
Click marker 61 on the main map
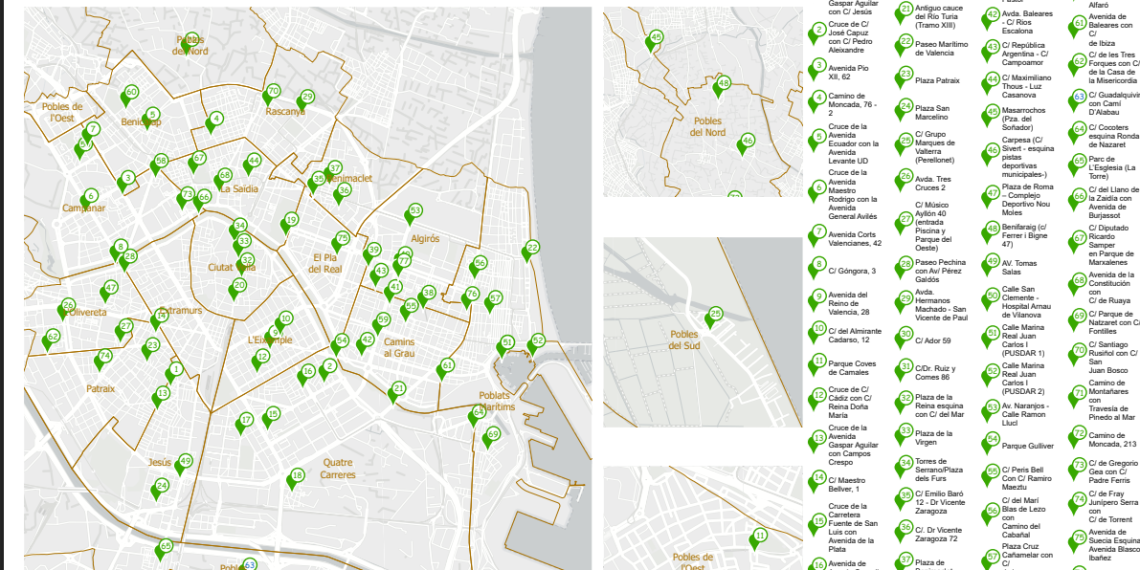(x=445, y=369)
